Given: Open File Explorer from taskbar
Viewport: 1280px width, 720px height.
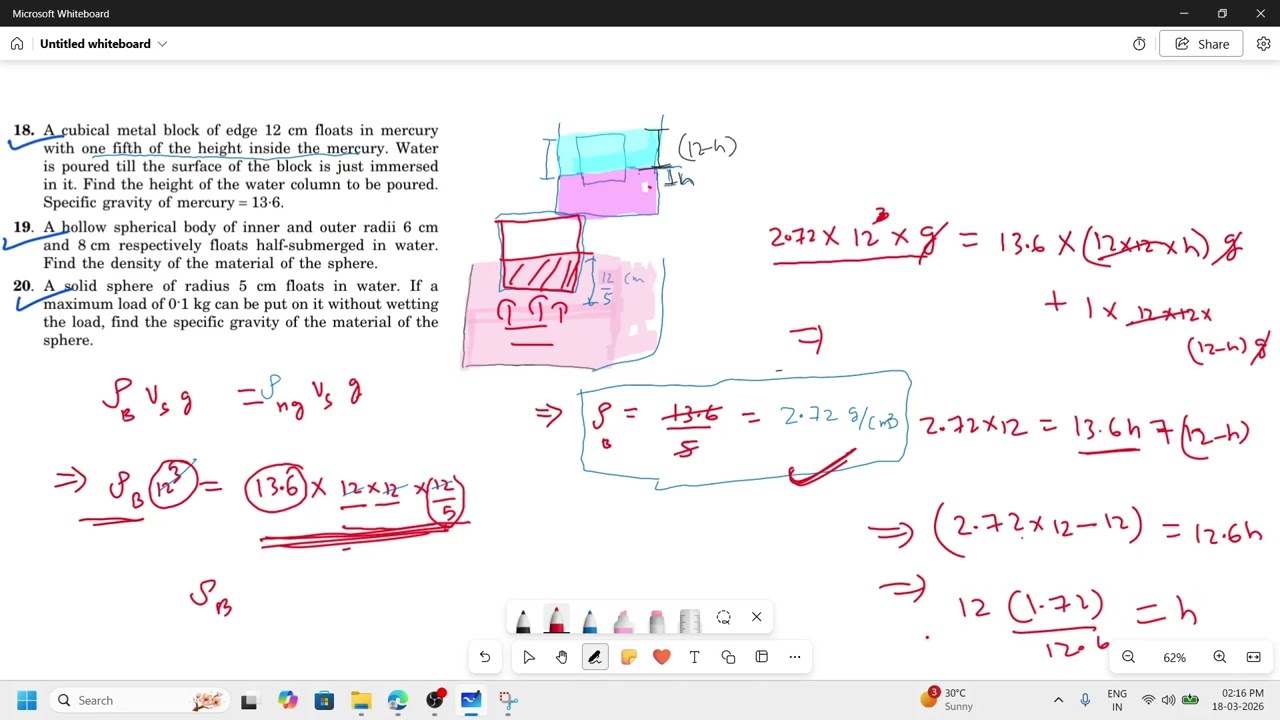Looking at the screenshot, I should point(361,700).
